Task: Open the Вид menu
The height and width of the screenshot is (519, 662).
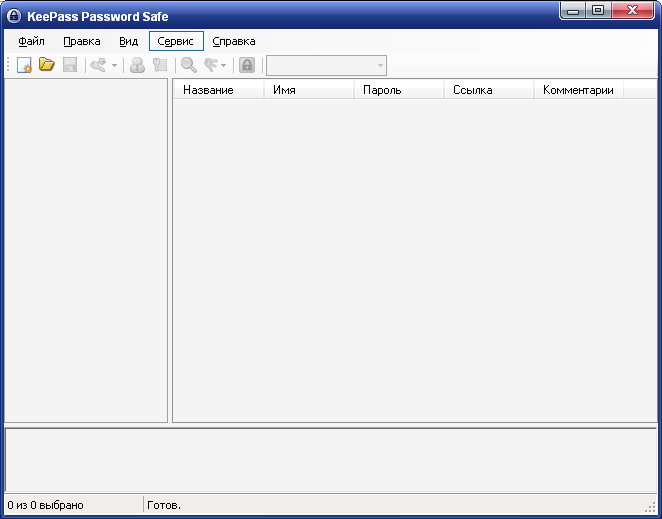Action: click(128, 41)
